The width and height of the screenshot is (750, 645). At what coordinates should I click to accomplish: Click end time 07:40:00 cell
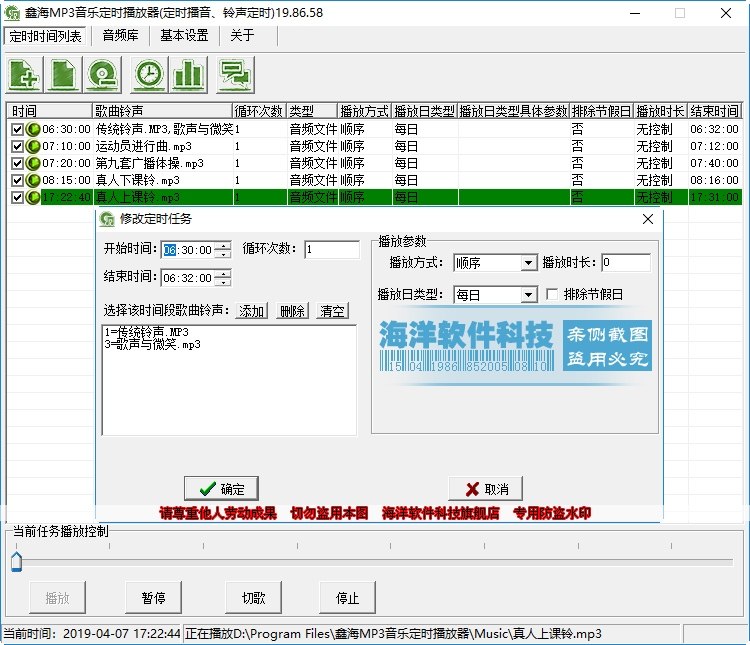click(x=714, y=163)
